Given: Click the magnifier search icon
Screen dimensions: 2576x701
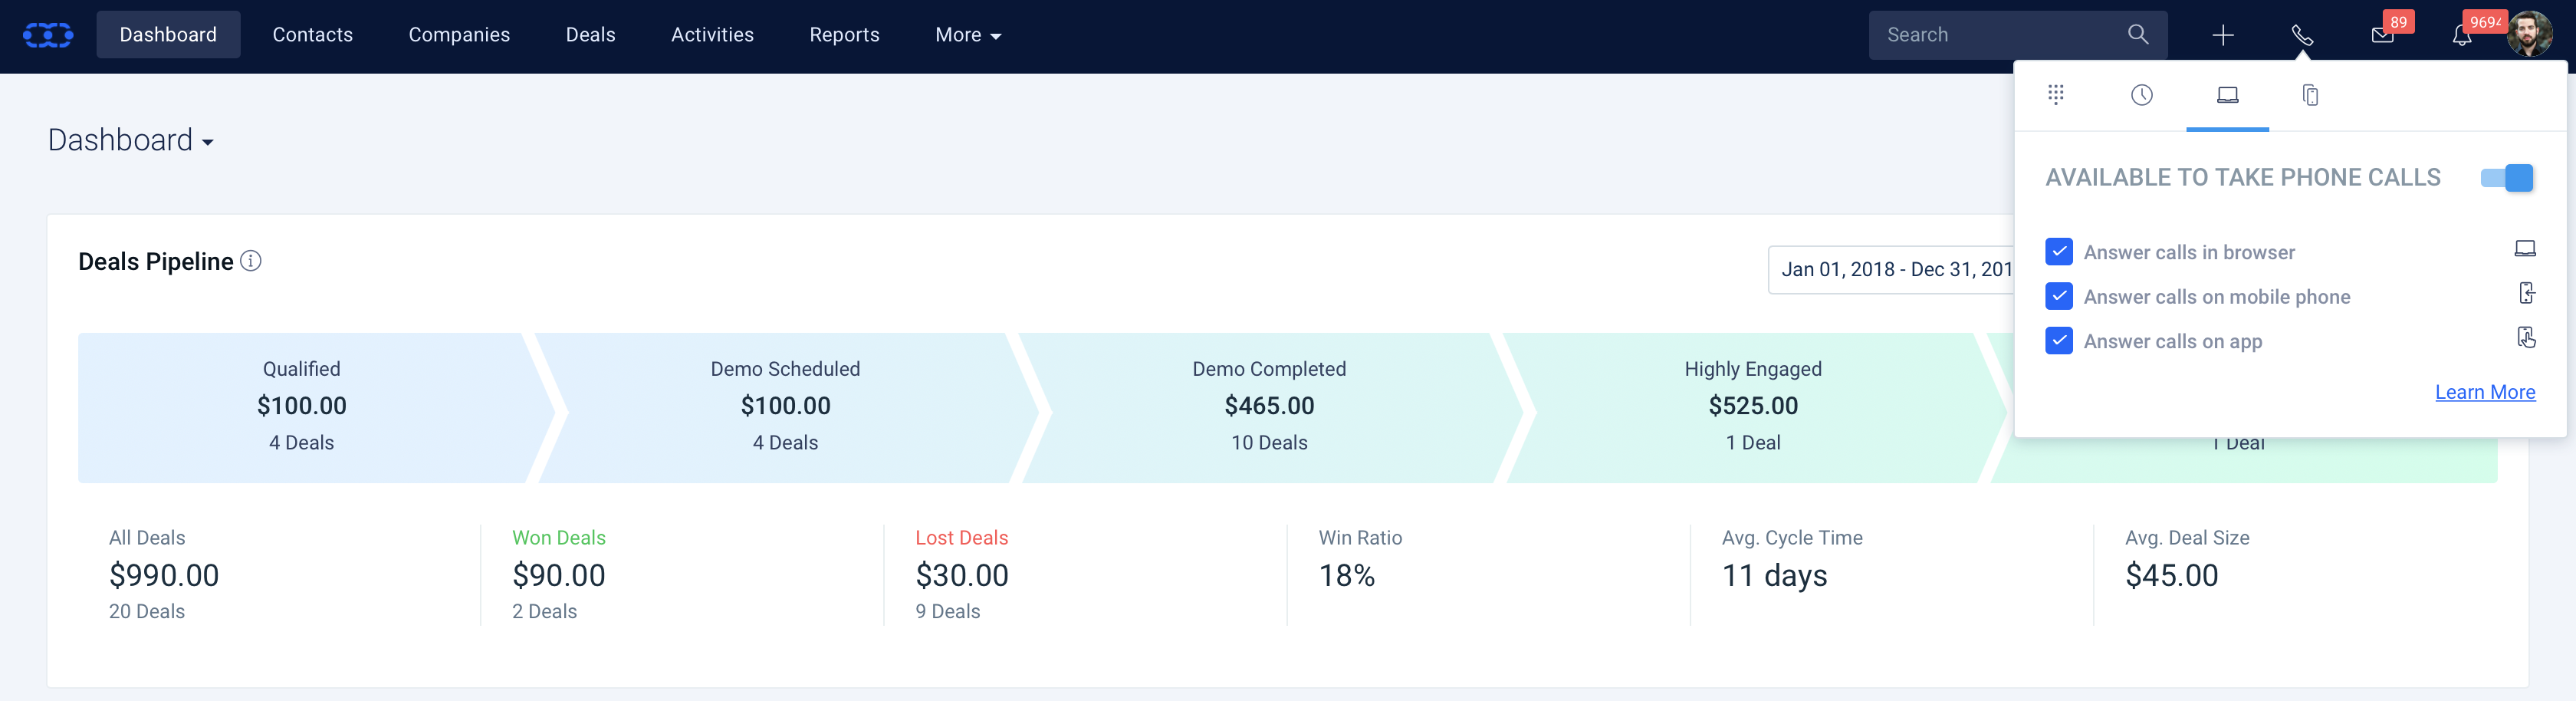Looking at the screenshot, I should click(2137, 35).
